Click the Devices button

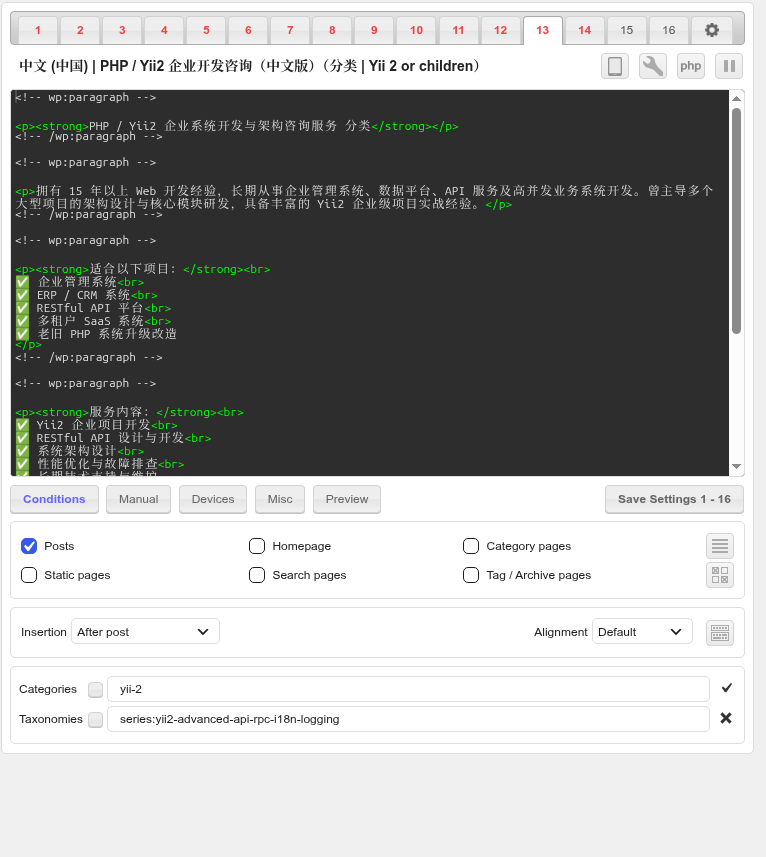213,499
